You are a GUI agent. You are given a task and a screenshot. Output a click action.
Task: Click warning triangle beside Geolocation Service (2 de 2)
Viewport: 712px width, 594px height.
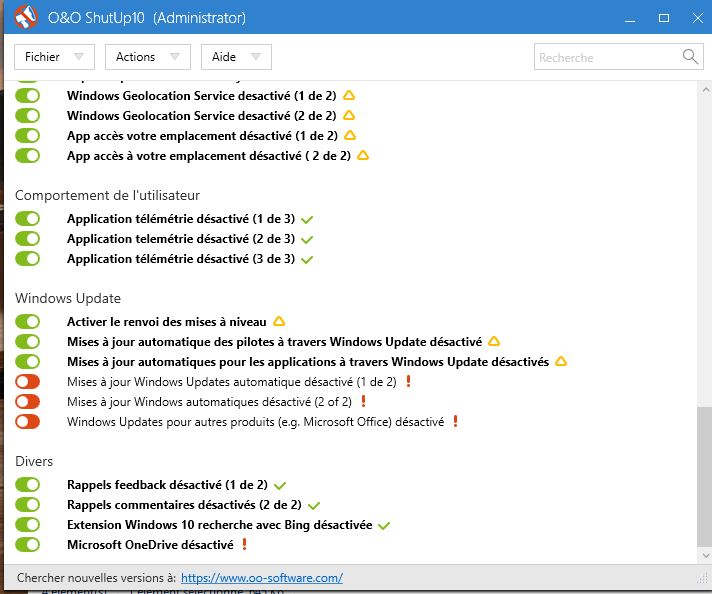349,115
